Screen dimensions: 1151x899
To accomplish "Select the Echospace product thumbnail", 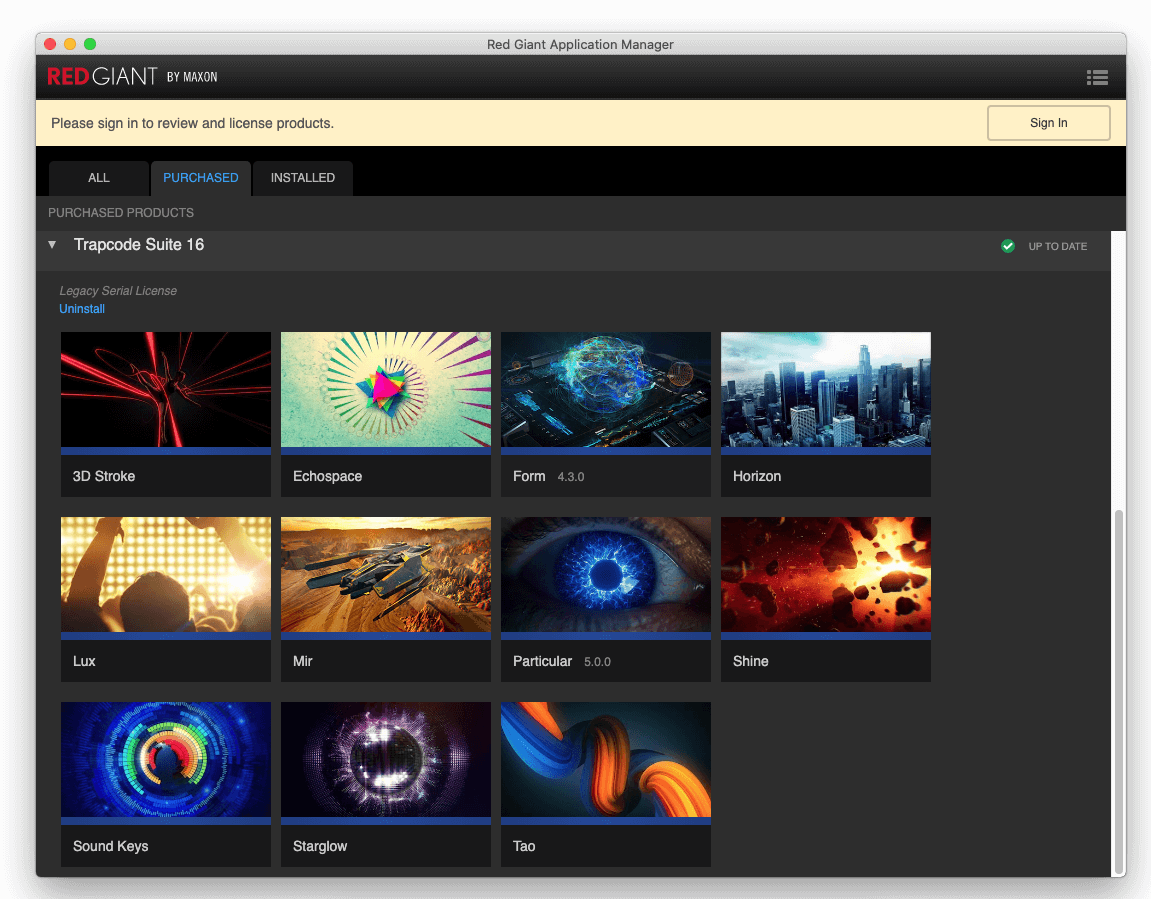I will [386, 389].
